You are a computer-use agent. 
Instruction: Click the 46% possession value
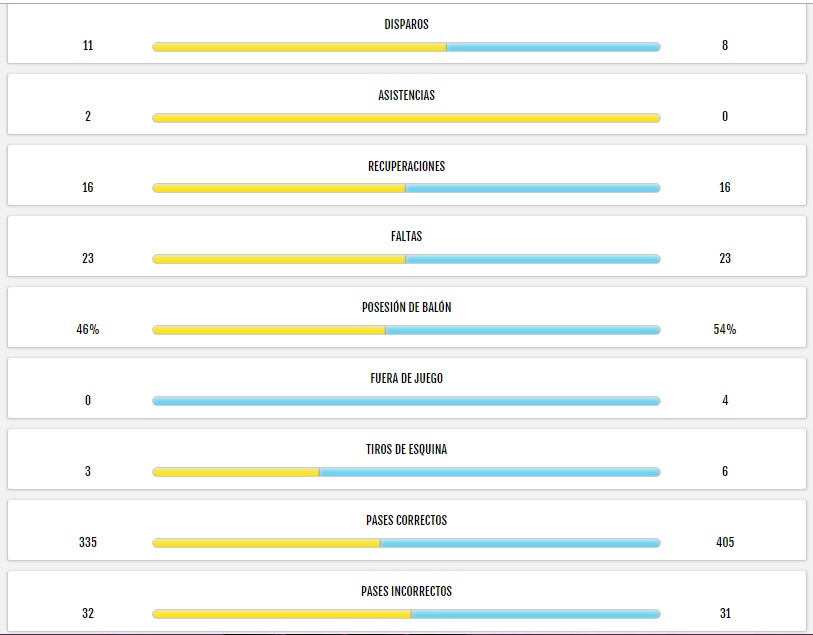coord(88,329)
